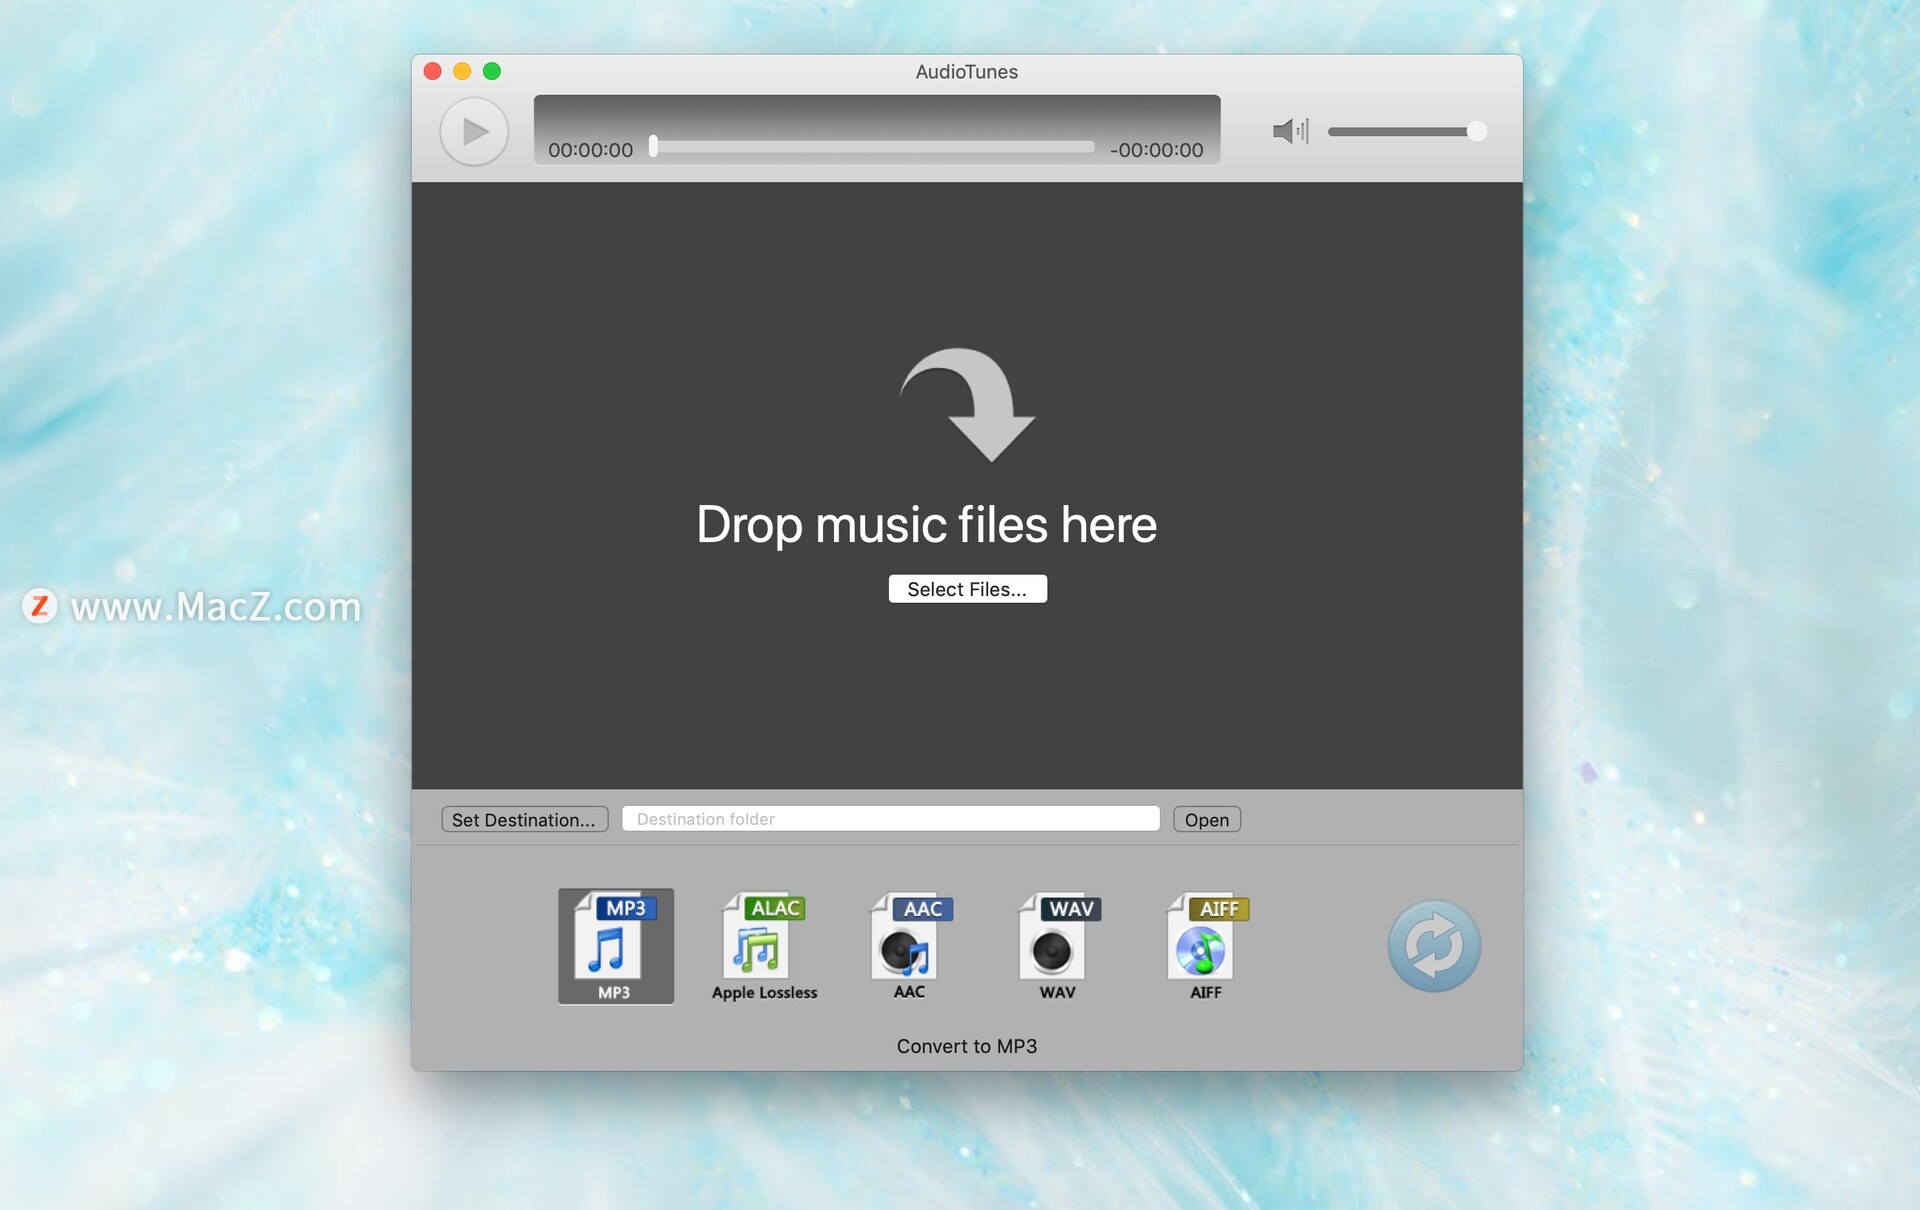
Task: Click the AudioTunes window title
Action: [x=966, y=71]
